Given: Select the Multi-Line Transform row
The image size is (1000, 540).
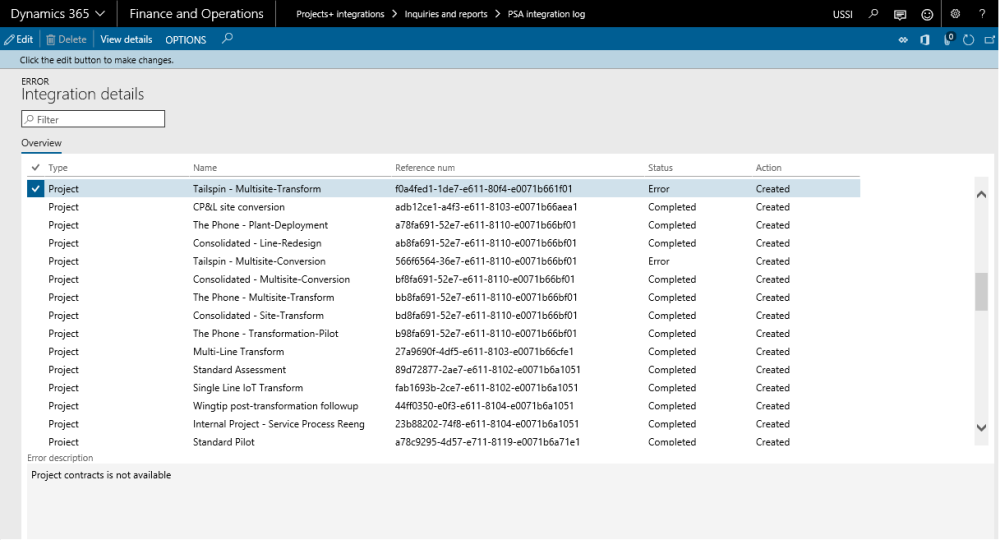Looking at the screenshot, I should point(443,351).
